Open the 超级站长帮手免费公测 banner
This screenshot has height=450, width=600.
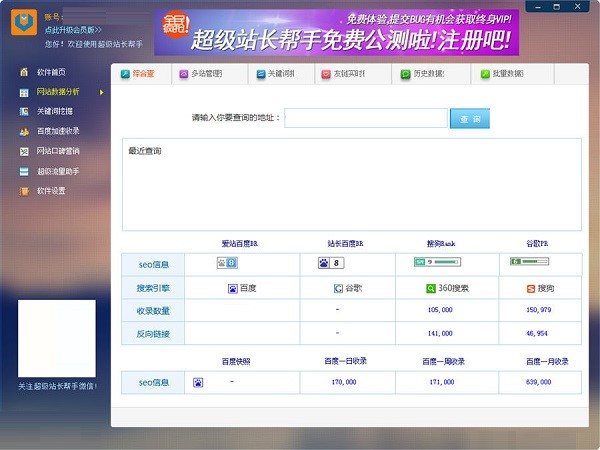pyautogui.click(x=336, y=33)
